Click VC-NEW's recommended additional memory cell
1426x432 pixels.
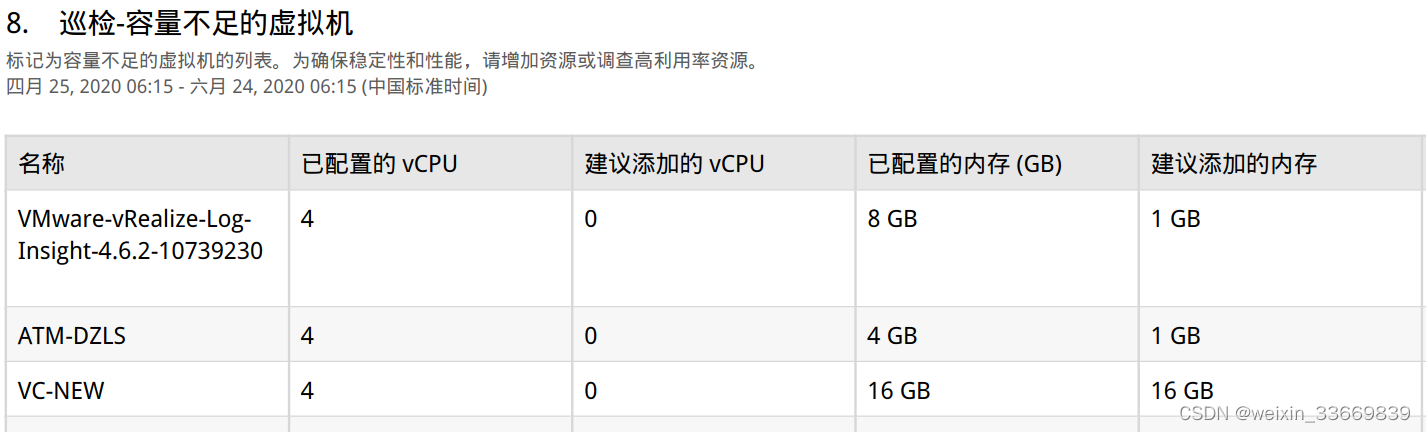(x=1182, y=390)
